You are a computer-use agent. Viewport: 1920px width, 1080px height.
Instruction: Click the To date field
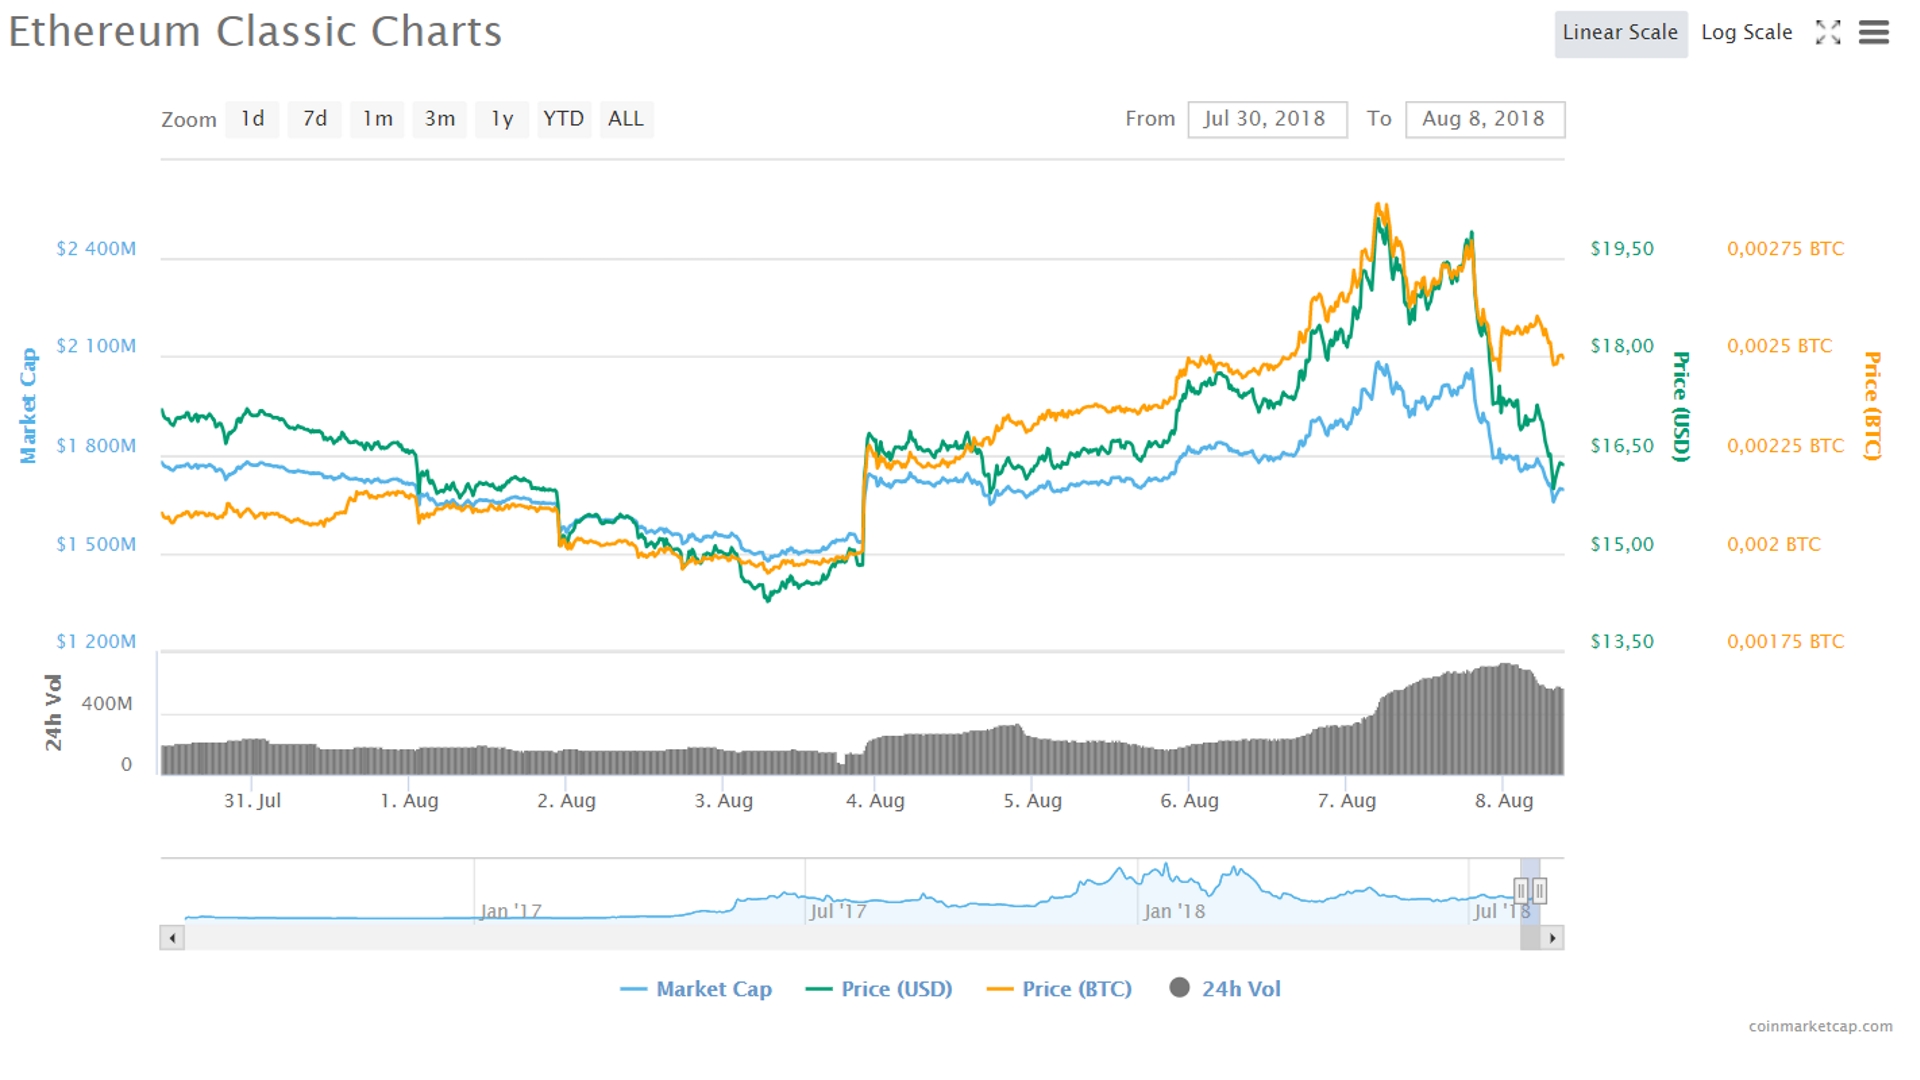tap(1484, 119)
